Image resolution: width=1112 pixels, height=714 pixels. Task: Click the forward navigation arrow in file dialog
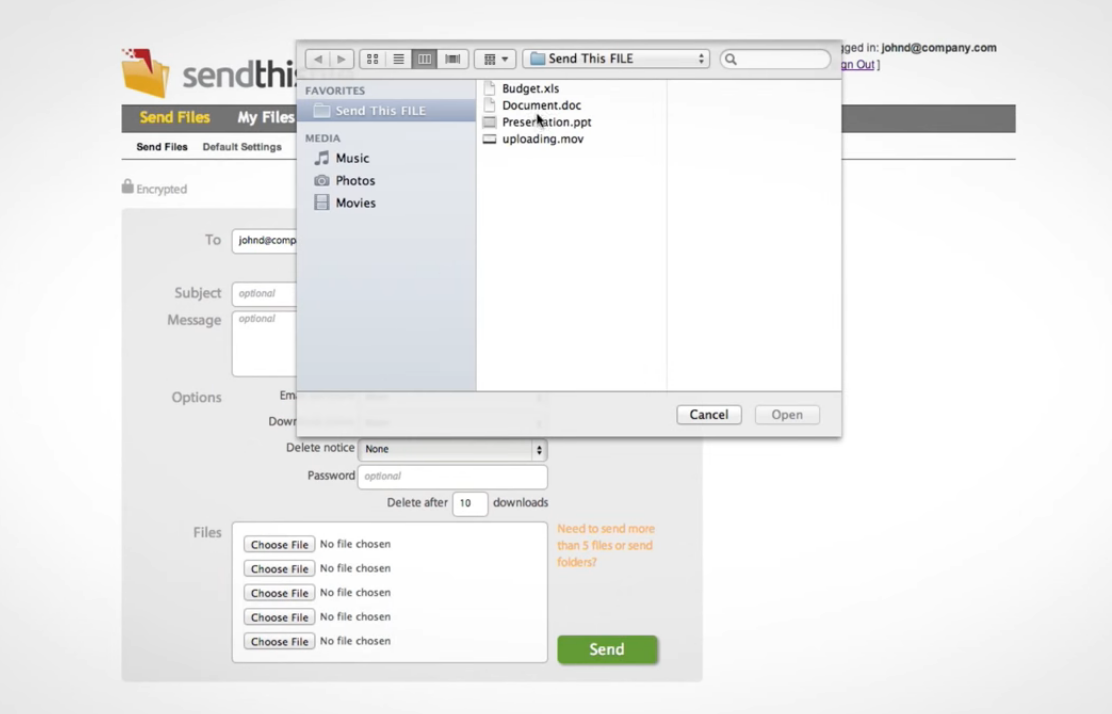(341, 59)
